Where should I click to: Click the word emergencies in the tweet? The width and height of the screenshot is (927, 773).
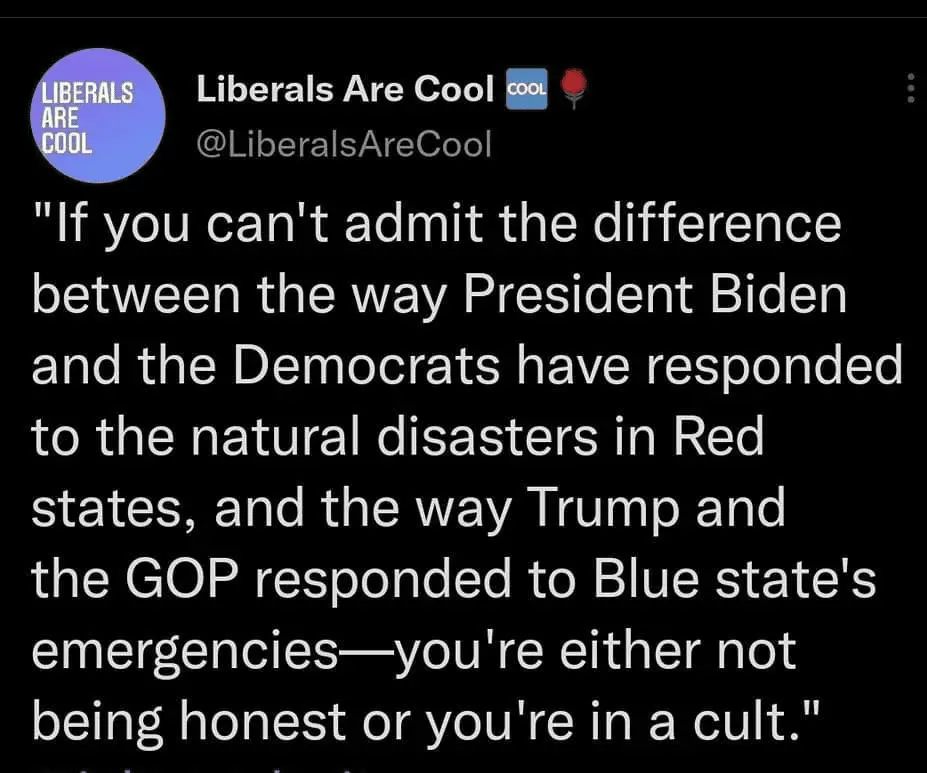184,652
